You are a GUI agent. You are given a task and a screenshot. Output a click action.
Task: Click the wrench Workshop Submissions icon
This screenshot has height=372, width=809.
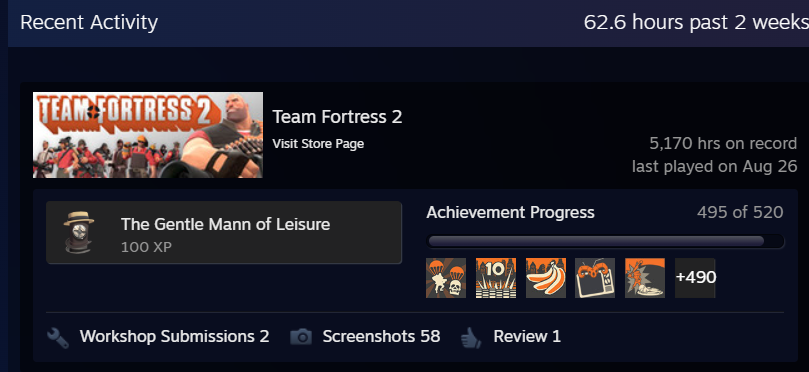click(x=58, y=337)
